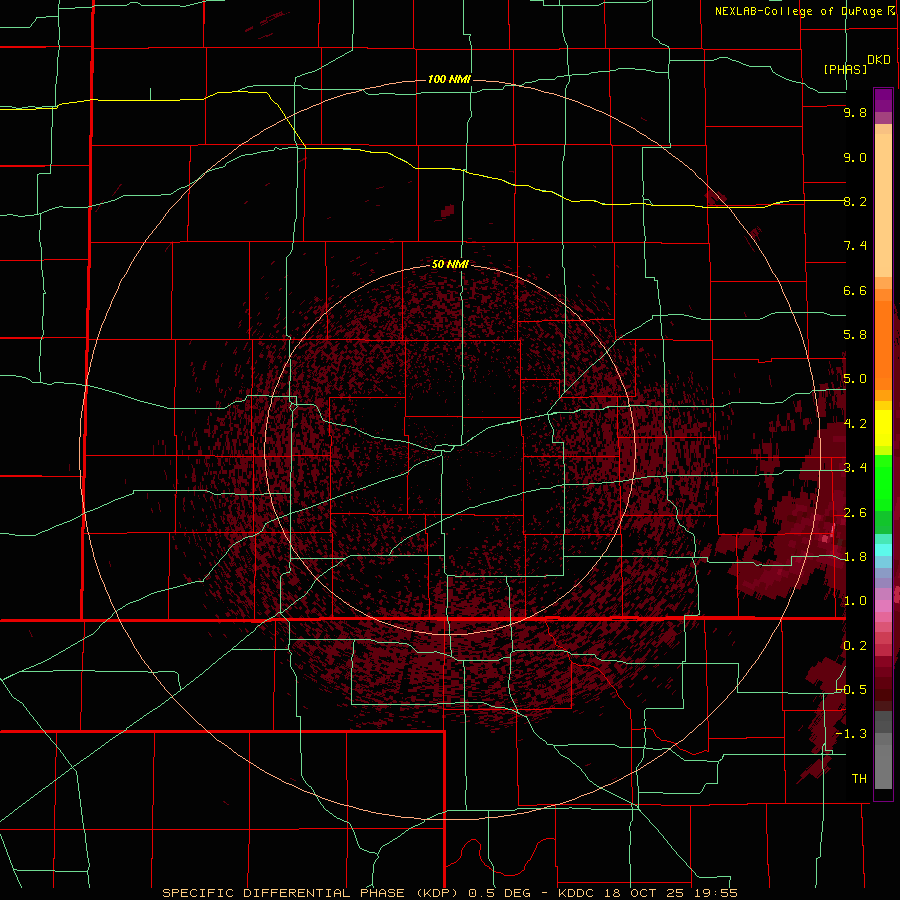
Task: Click the 3.4 value on the scale
Action: tap(855, 468)
